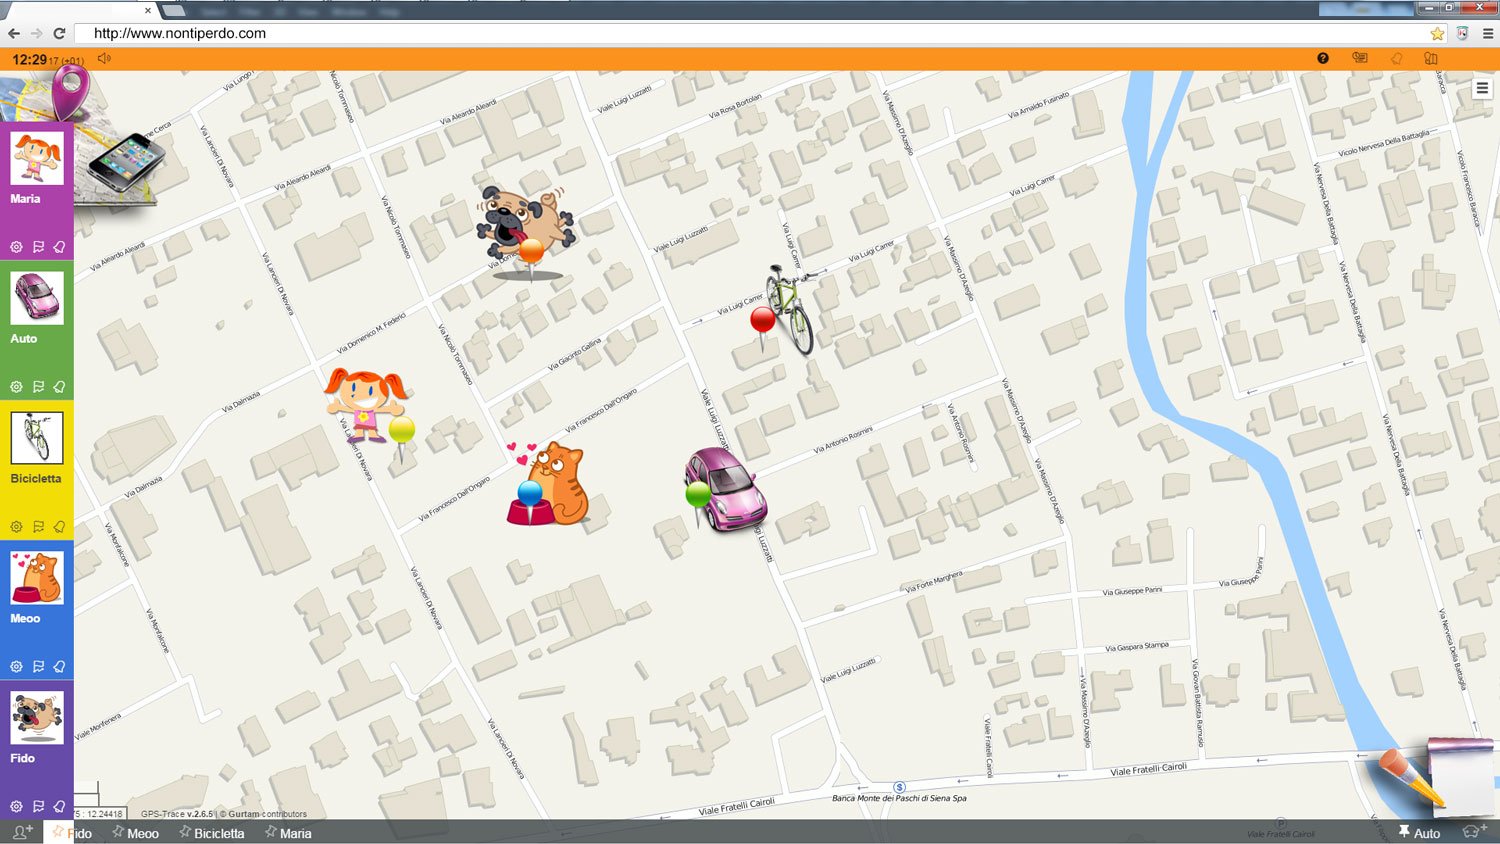
Task: Click the bell icon on the Fido card
Action: click(x=59, y=806)
